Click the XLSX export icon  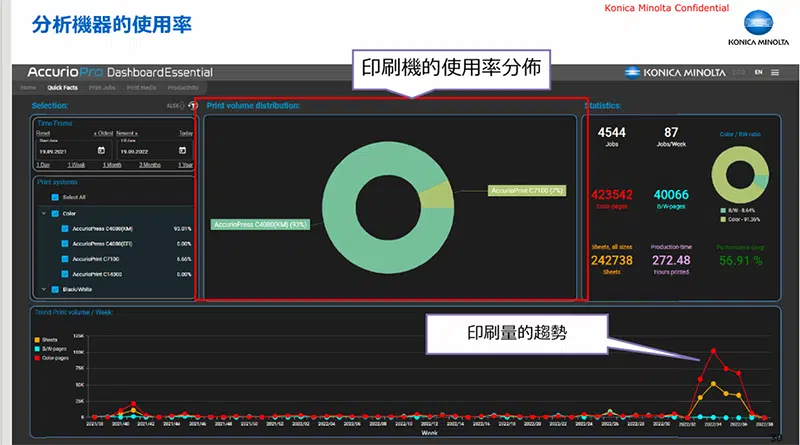point(175,106)
